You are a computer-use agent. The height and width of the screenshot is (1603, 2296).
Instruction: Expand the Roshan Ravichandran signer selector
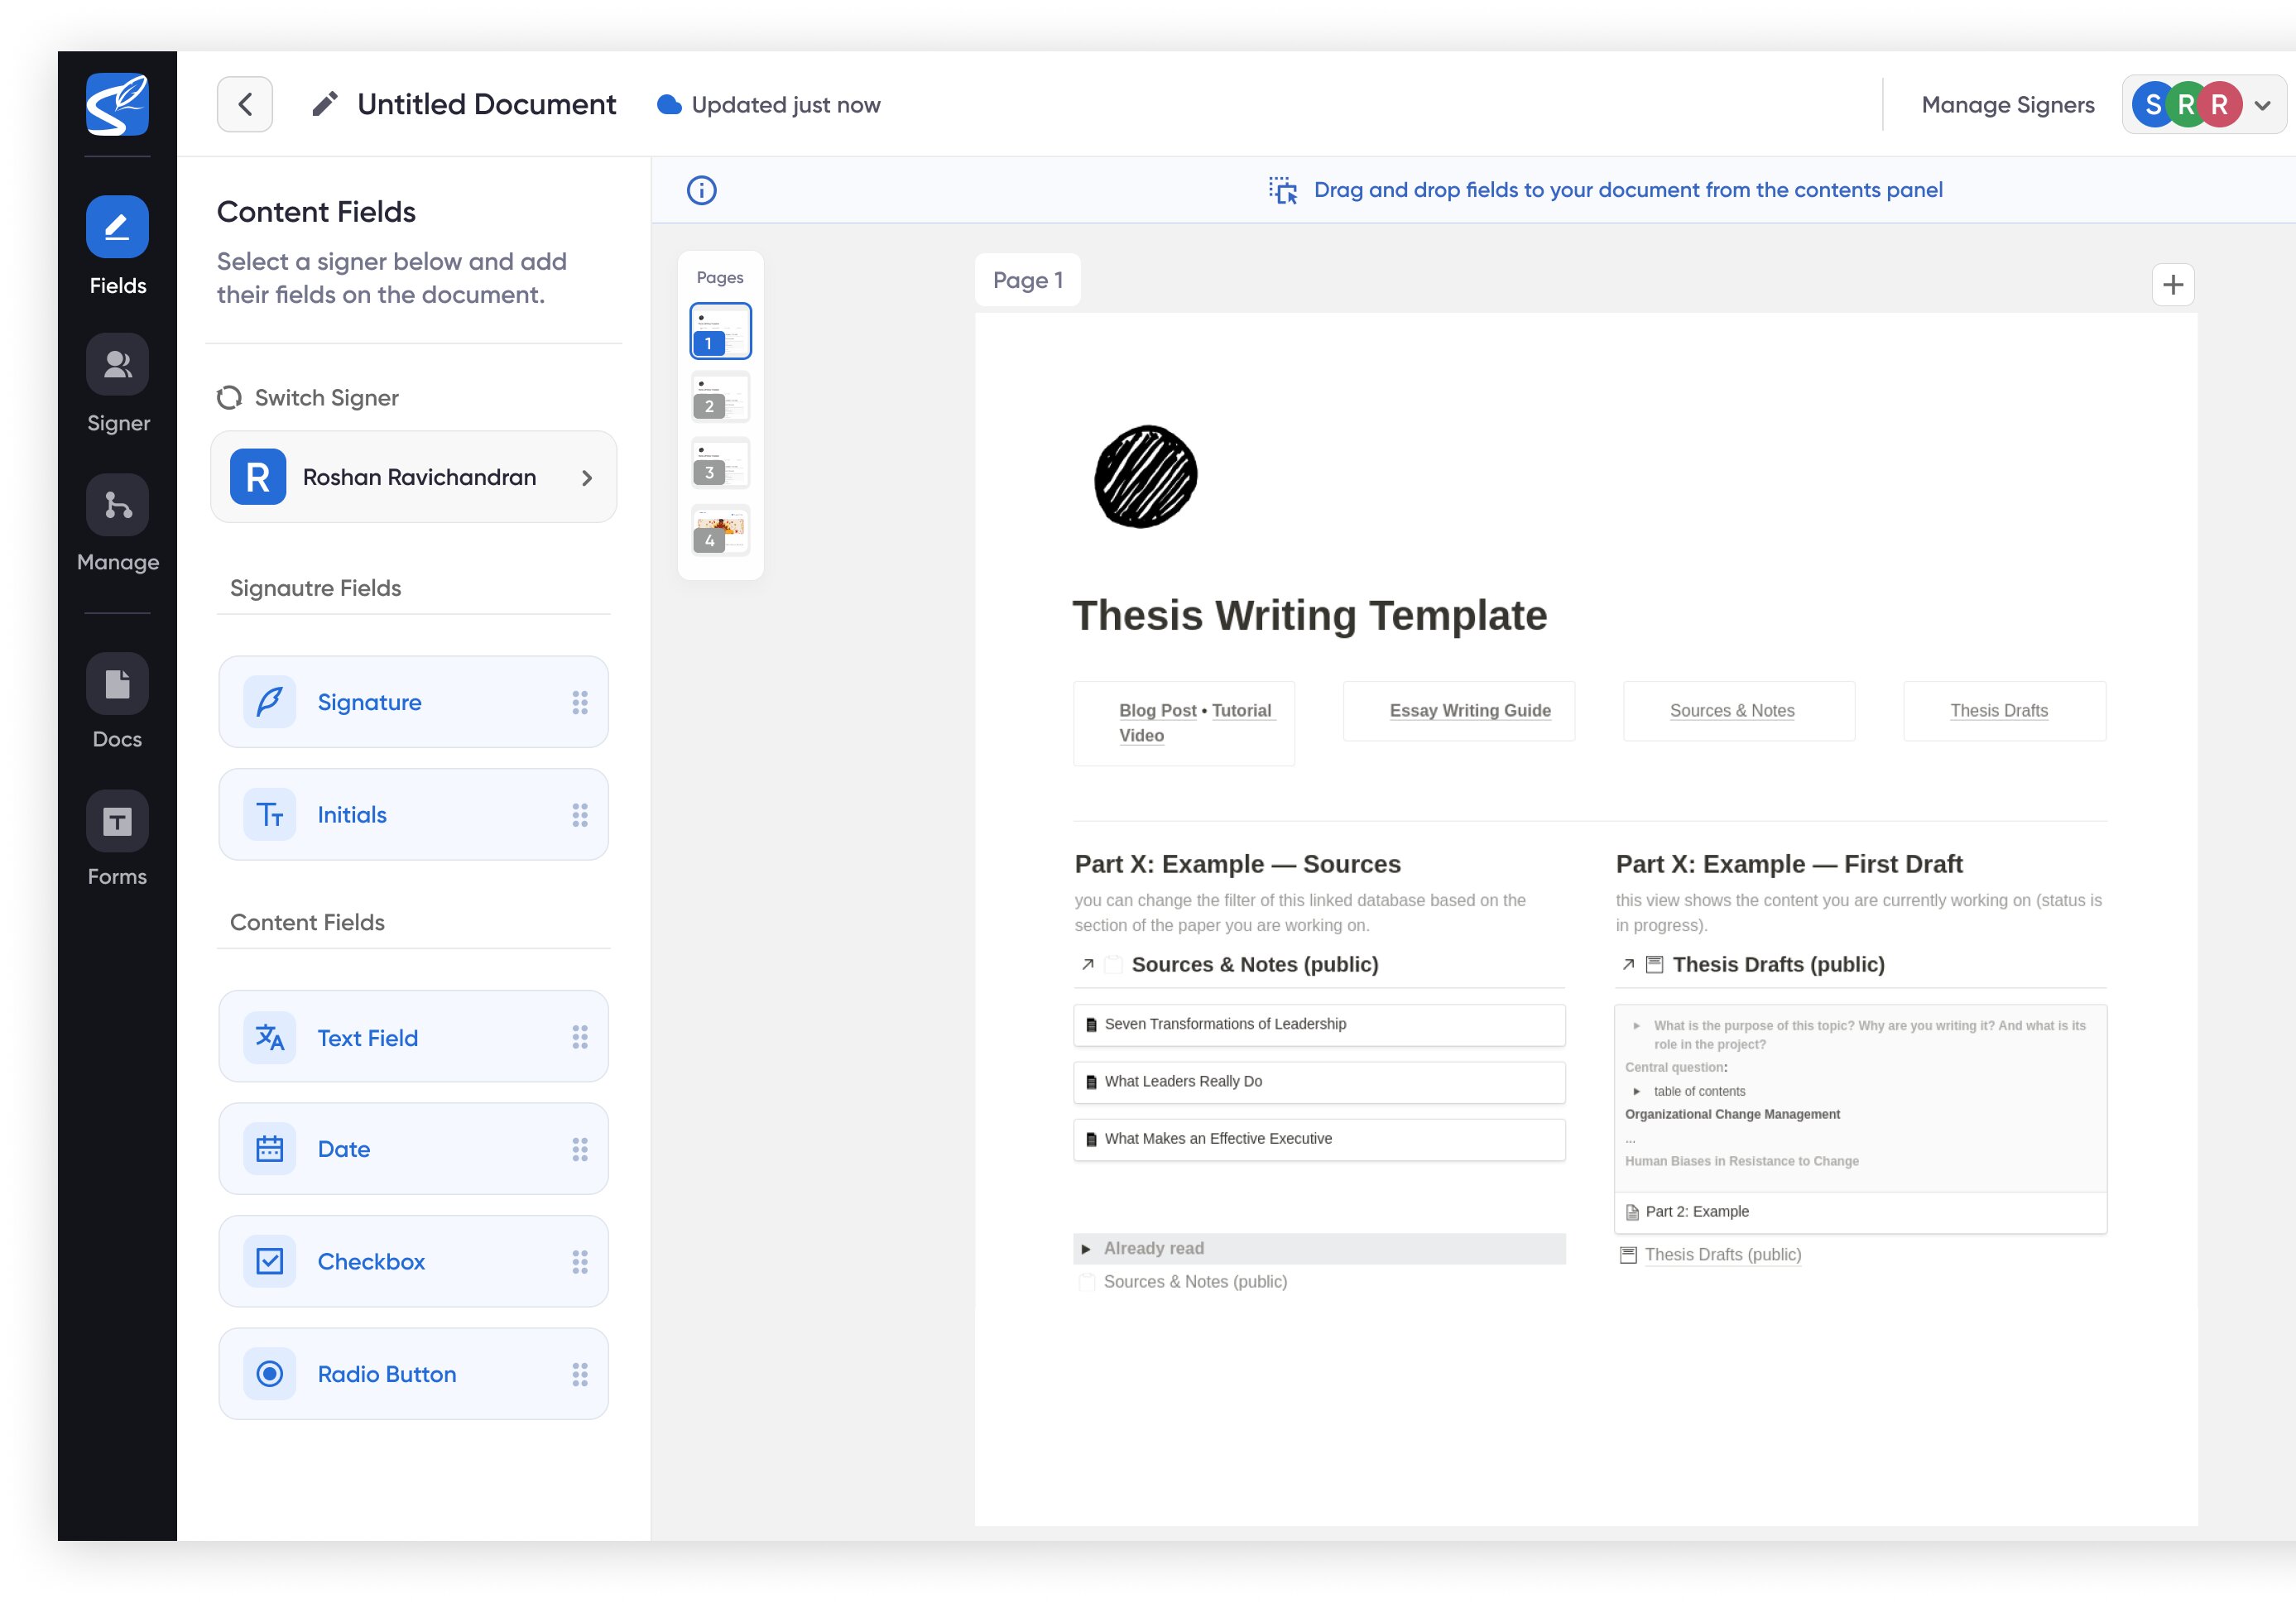pyautogui.click(x=413, y=477)
